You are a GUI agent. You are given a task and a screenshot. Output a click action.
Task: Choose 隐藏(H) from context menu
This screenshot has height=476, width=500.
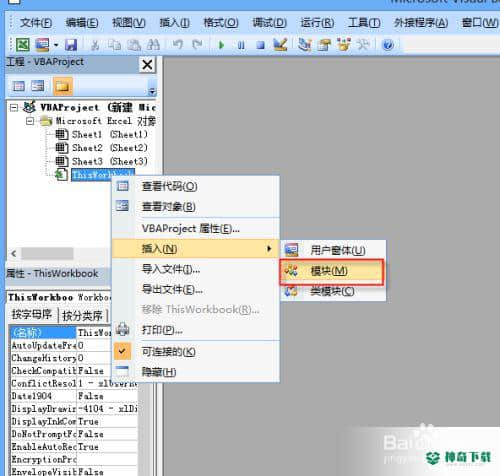[196, 371]
